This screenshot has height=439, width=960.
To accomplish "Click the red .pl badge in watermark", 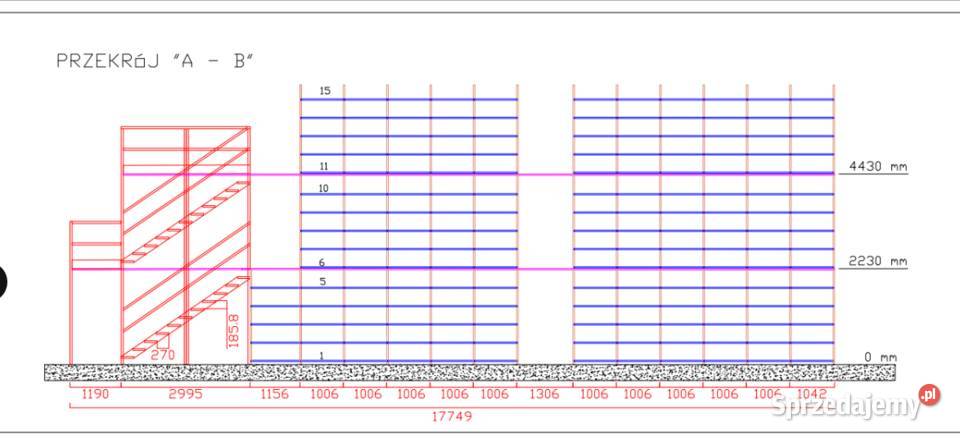I will point(930,395).
